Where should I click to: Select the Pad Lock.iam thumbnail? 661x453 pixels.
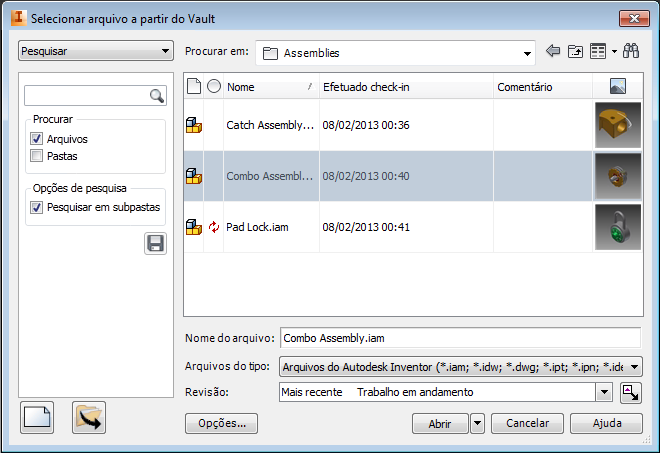pos(617,227)
